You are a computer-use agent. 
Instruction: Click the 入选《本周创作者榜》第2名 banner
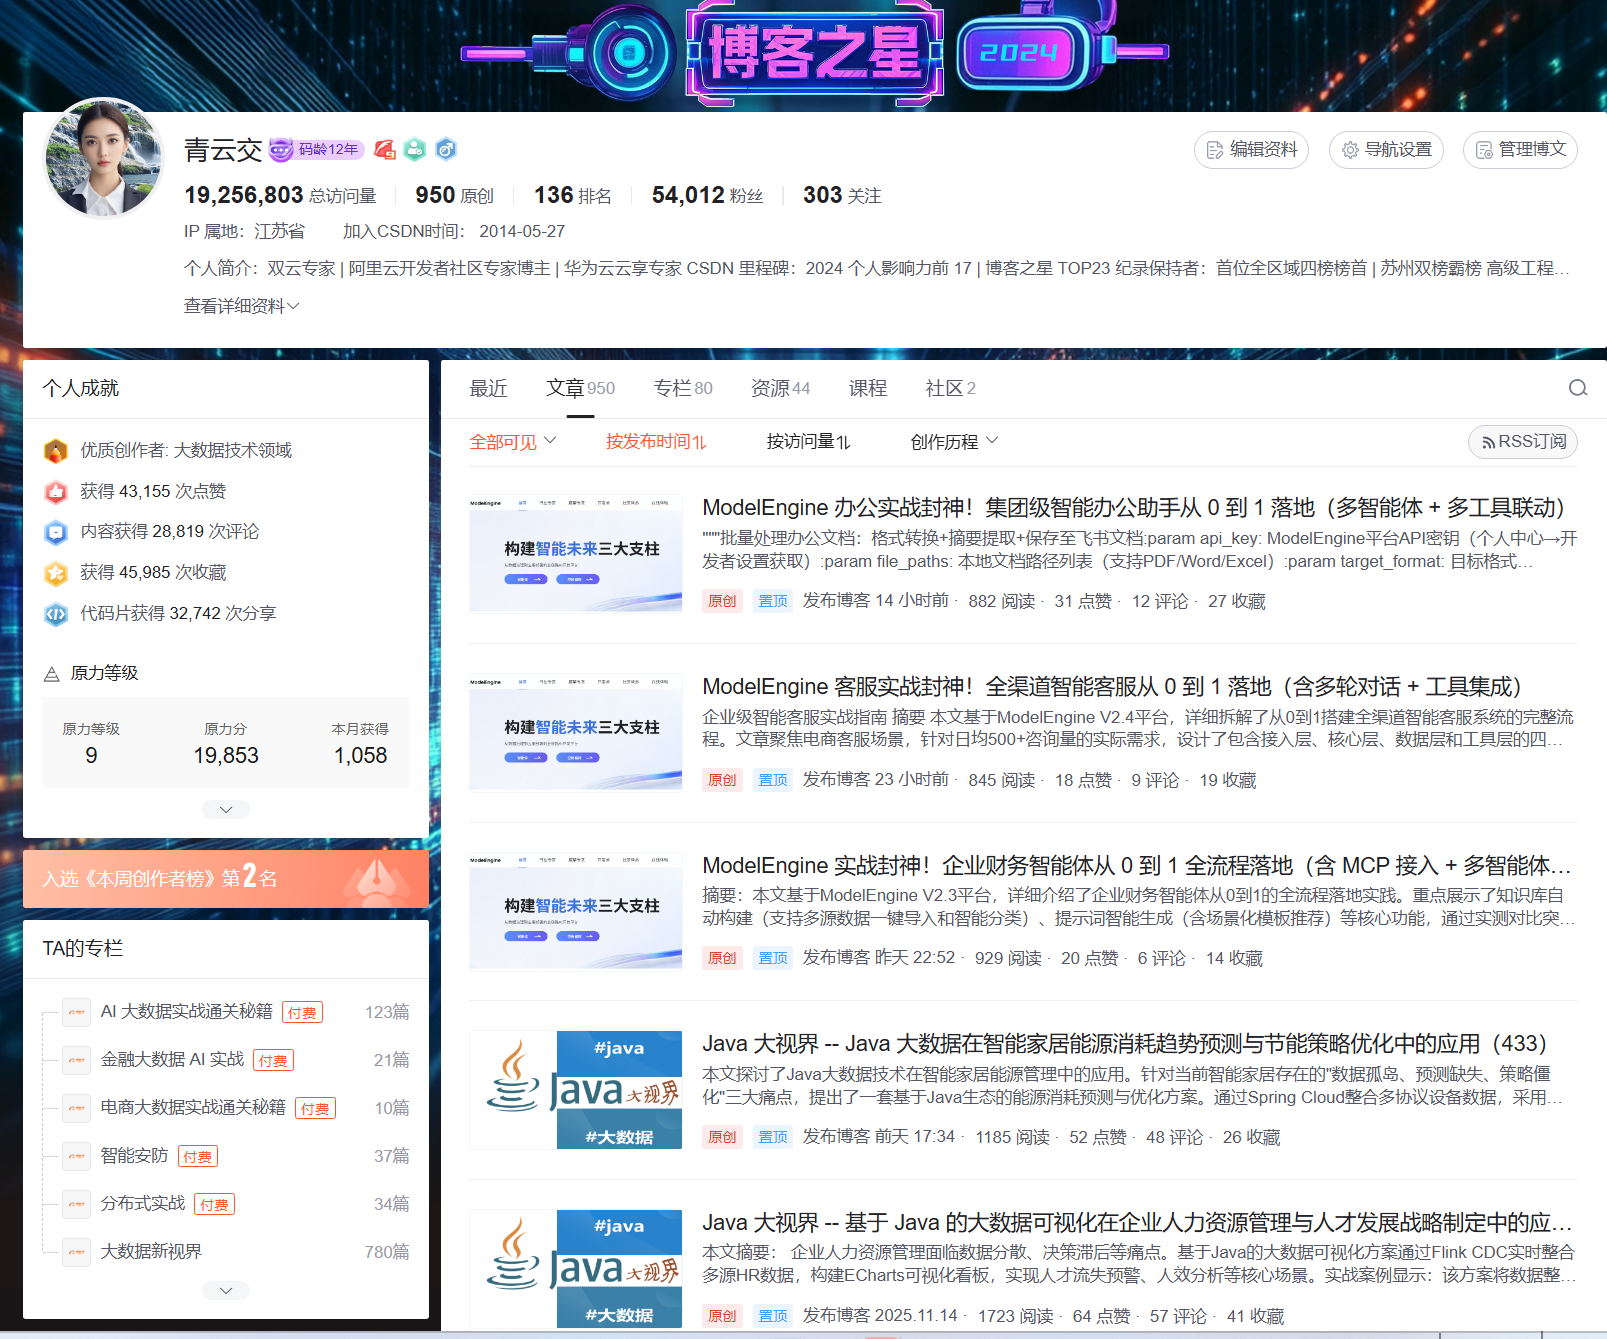point(226,879)
